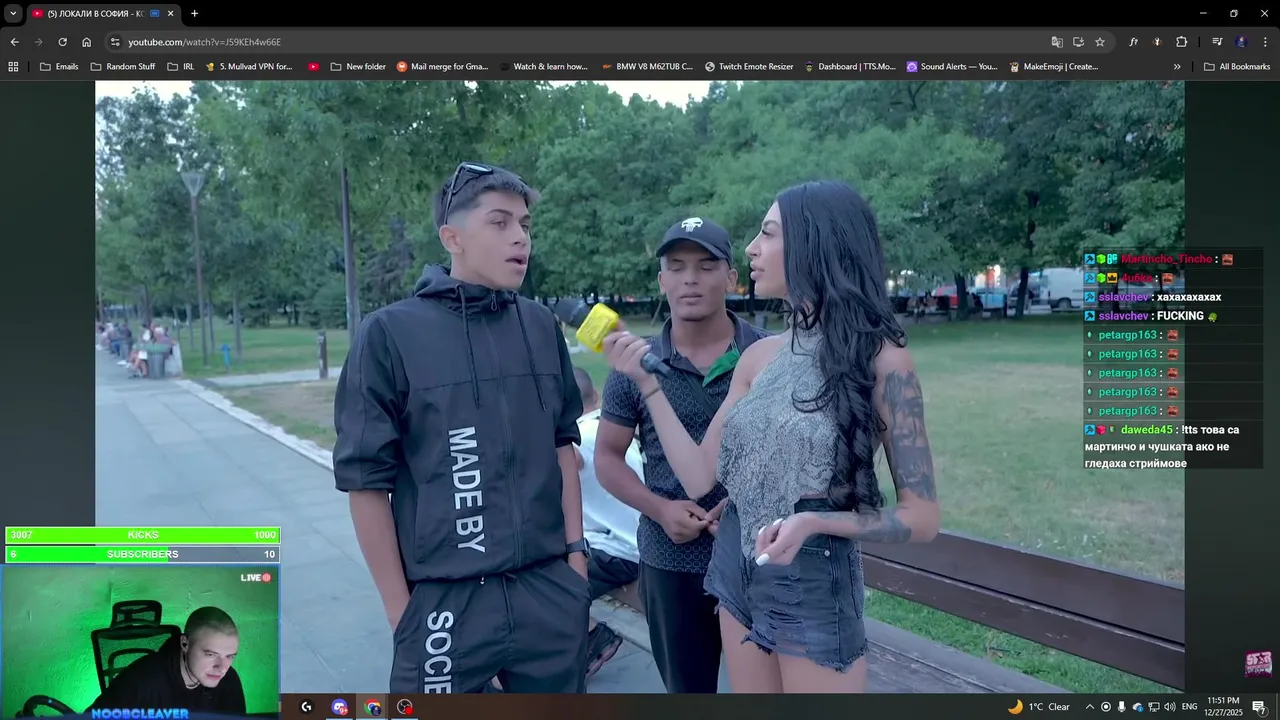The image size is (1280, 720).
Task: Open the 11:51 PM clock calendar
Action: 1224,707
